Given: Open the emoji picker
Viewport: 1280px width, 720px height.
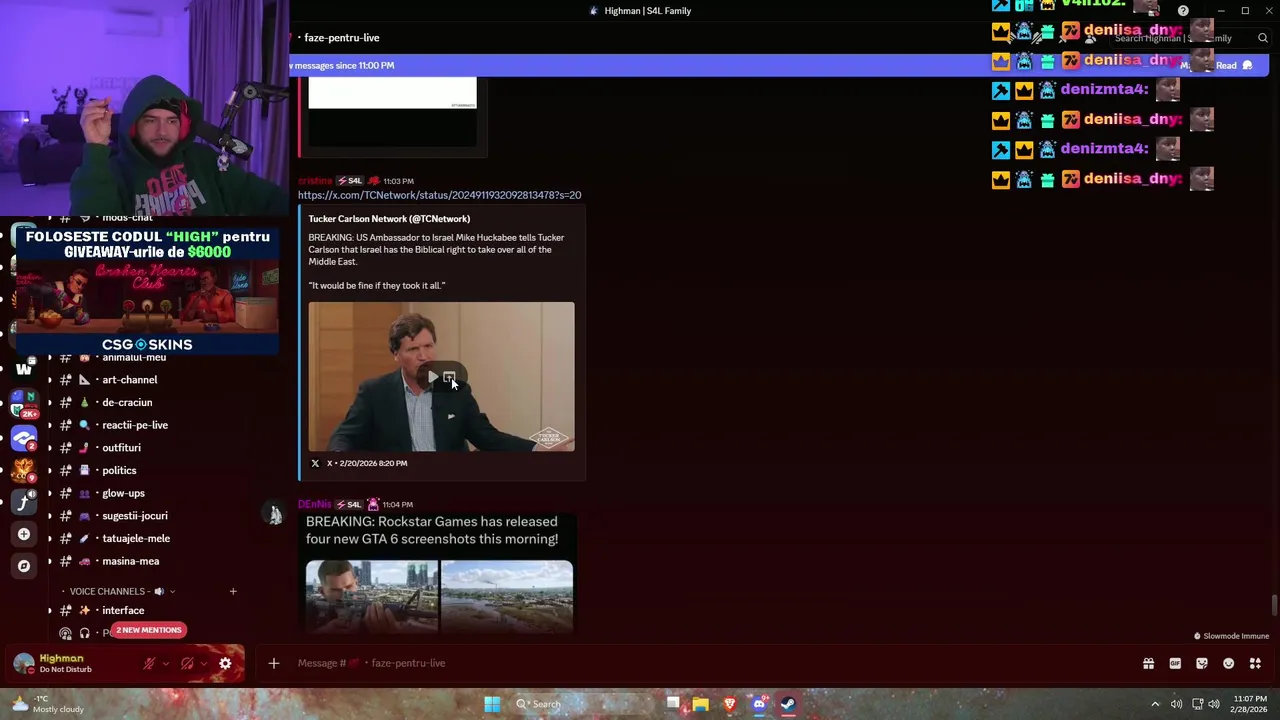Looking at the screenshot, I should coord(1228,663).
